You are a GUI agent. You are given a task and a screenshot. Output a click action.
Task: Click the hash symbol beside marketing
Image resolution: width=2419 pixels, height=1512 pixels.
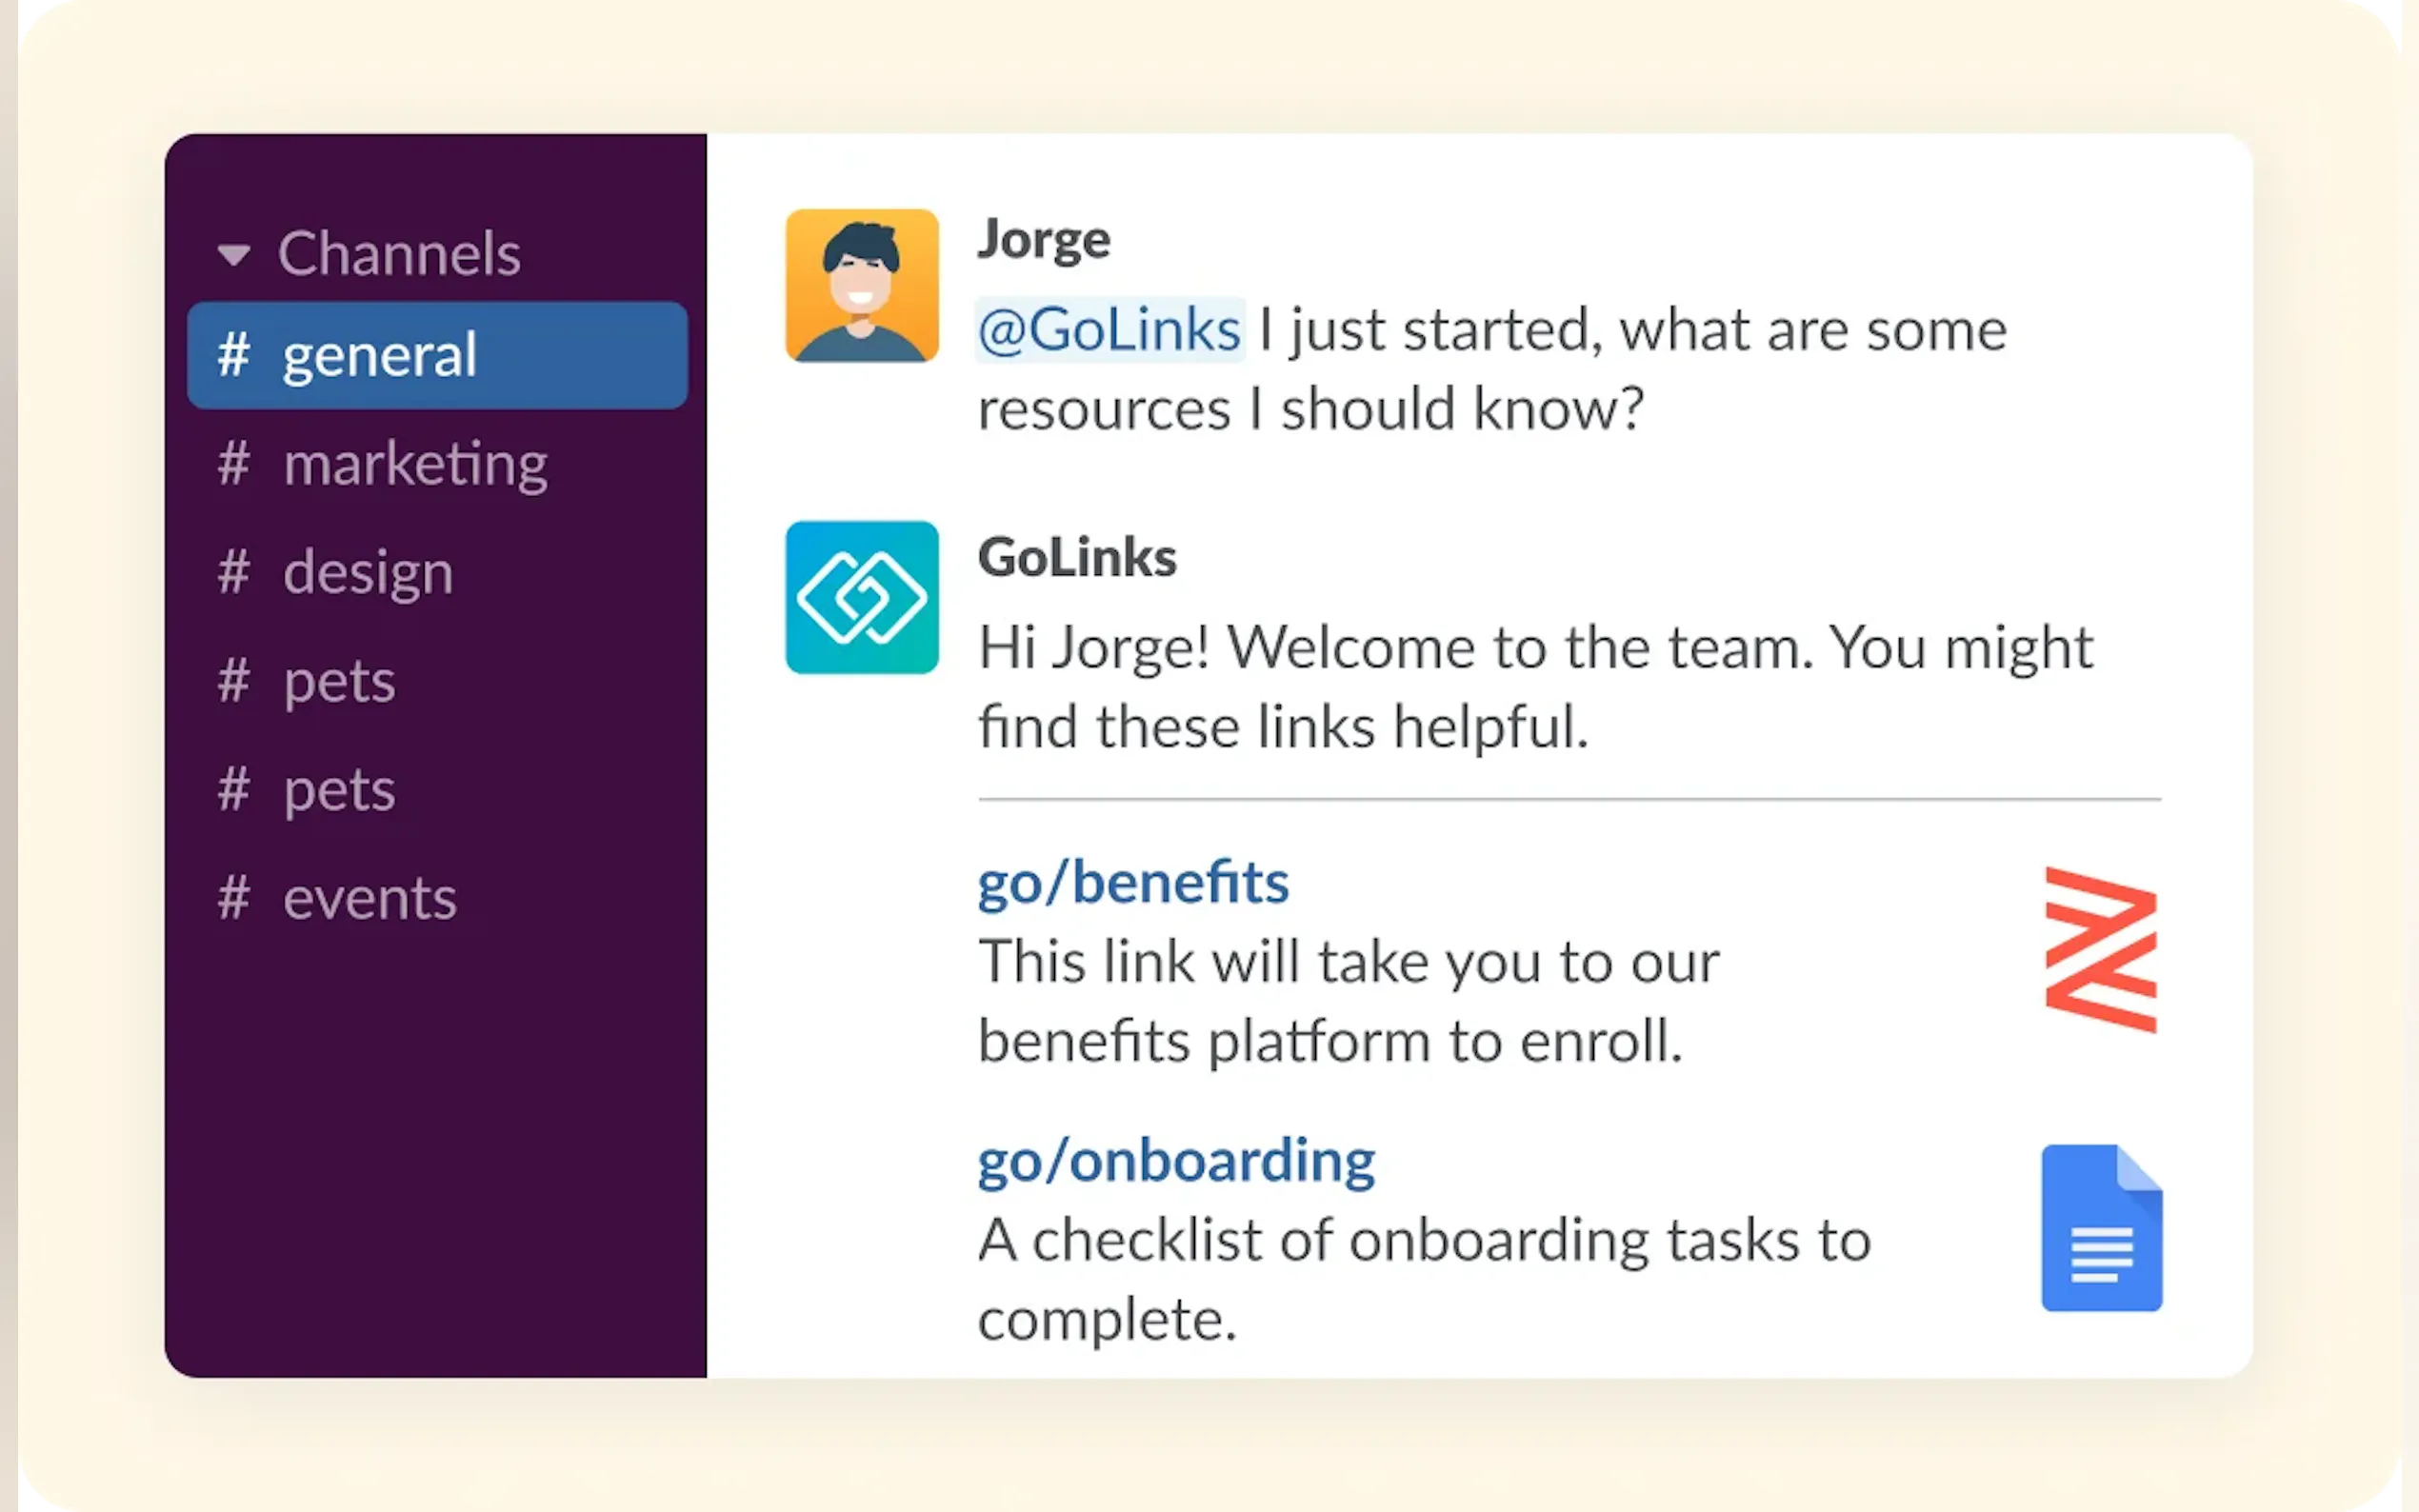pos(233,464)
